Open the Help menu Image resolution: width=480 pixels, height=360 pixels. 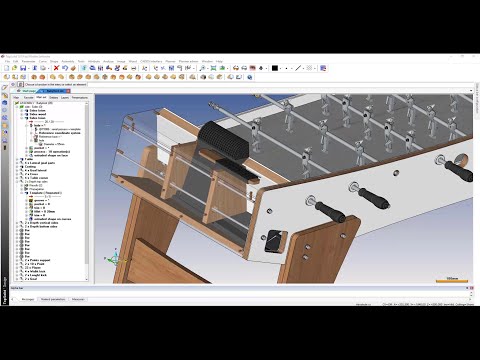pos(219,61)
